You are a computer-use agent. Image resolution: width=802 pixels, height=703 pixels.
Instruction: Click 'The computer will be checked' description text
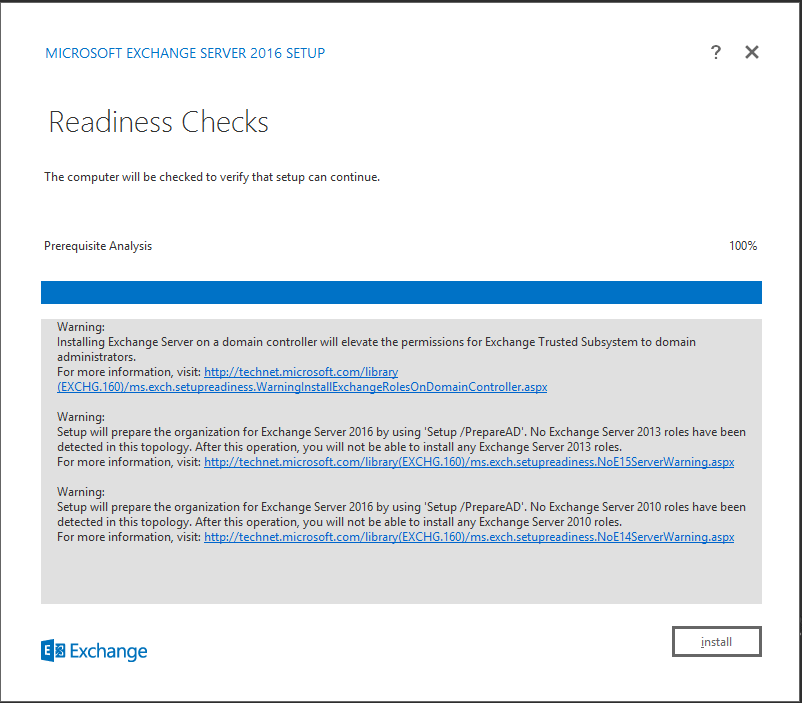coord(212,177)
